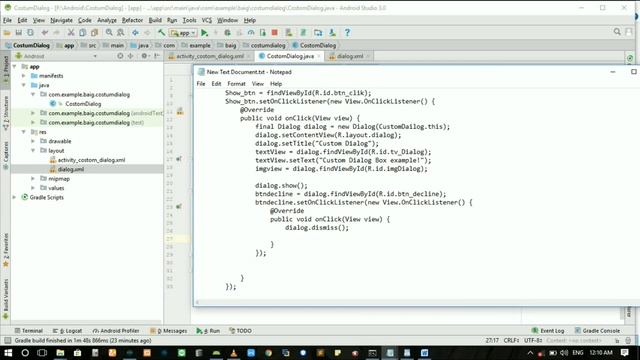Click the Debug app bug icon
The width and height of the screenshot is (640, 360).
pyautogui.click(x=227, y=33)
